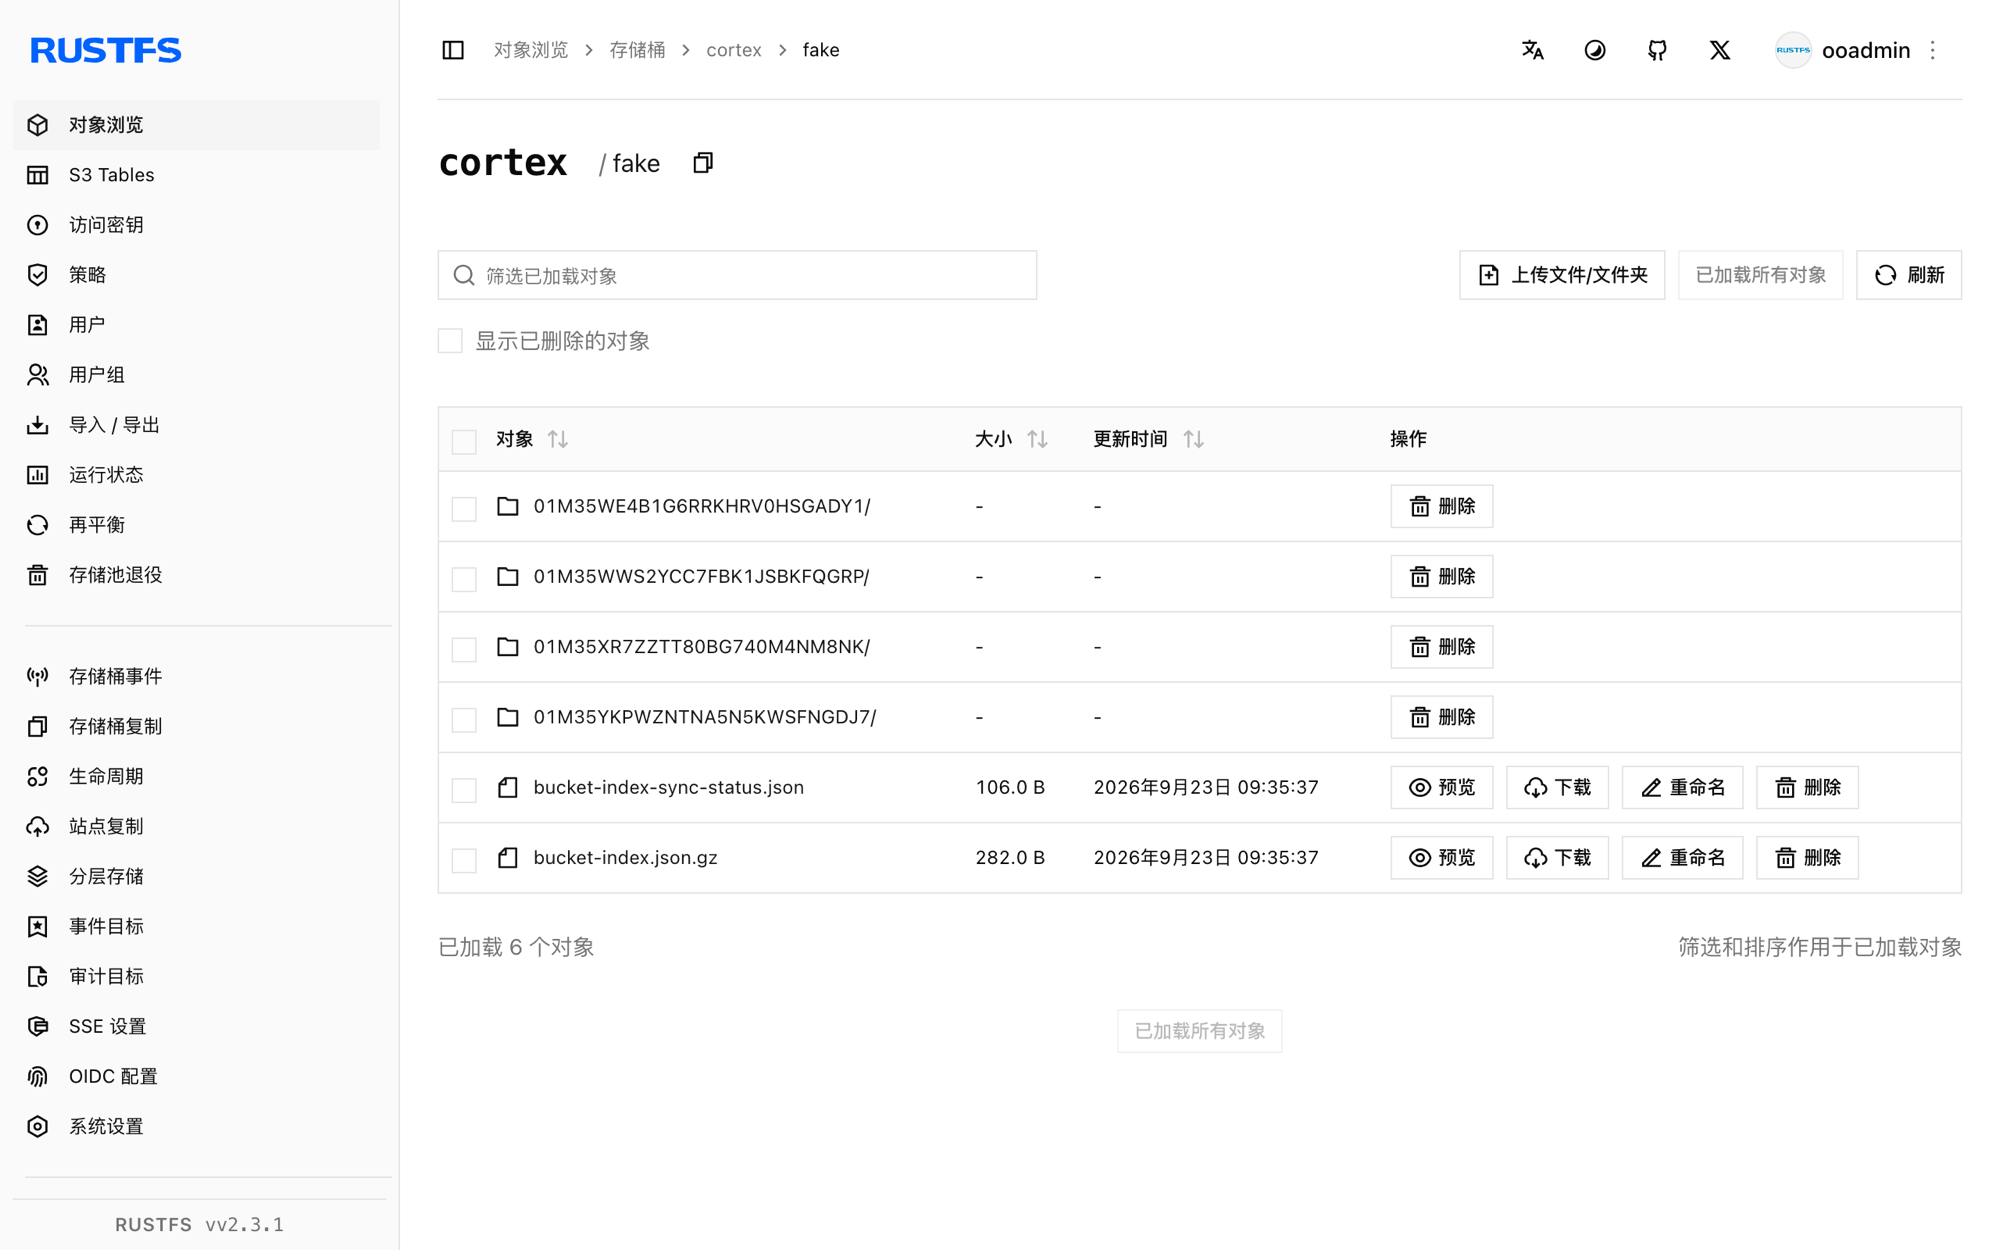Screen dimensions: 2000x1250
Task: Open 存储池退役 in sidebar
Action: tap(196, 575)
